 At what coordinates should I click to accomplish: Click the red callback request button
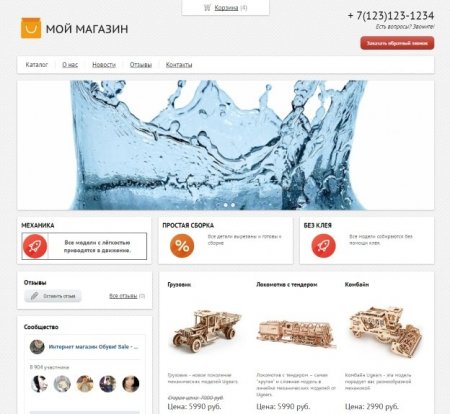click(397, 43)
